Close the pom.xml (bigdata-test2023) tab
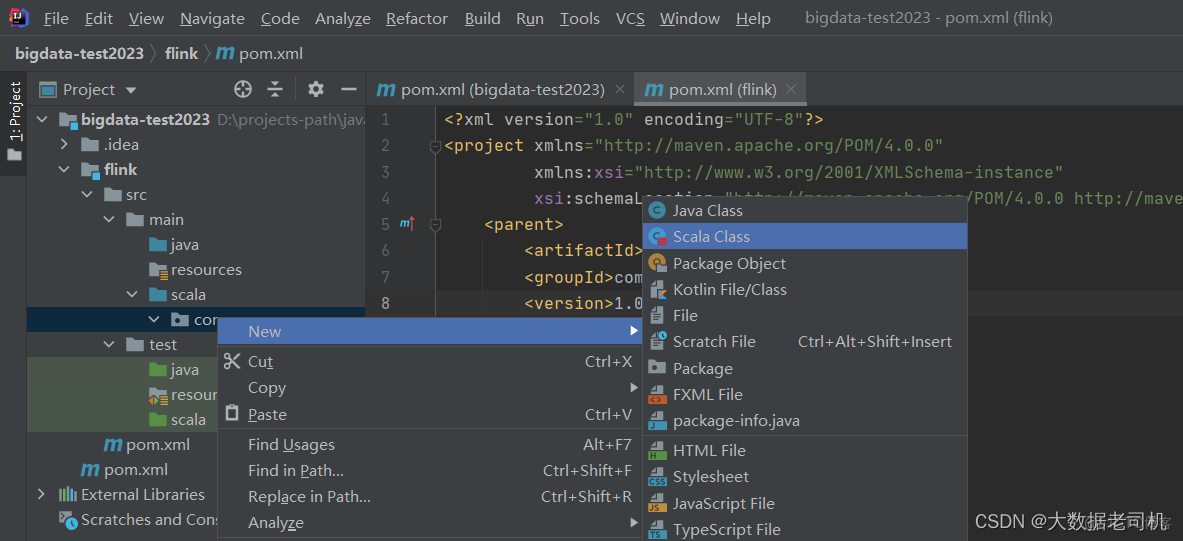1183x541 pixels. coord(620,89)
